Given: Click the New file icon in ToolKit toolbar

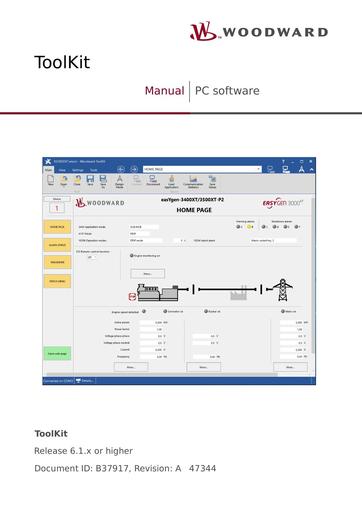Looking at the screenshot, I should click(50, 180).
